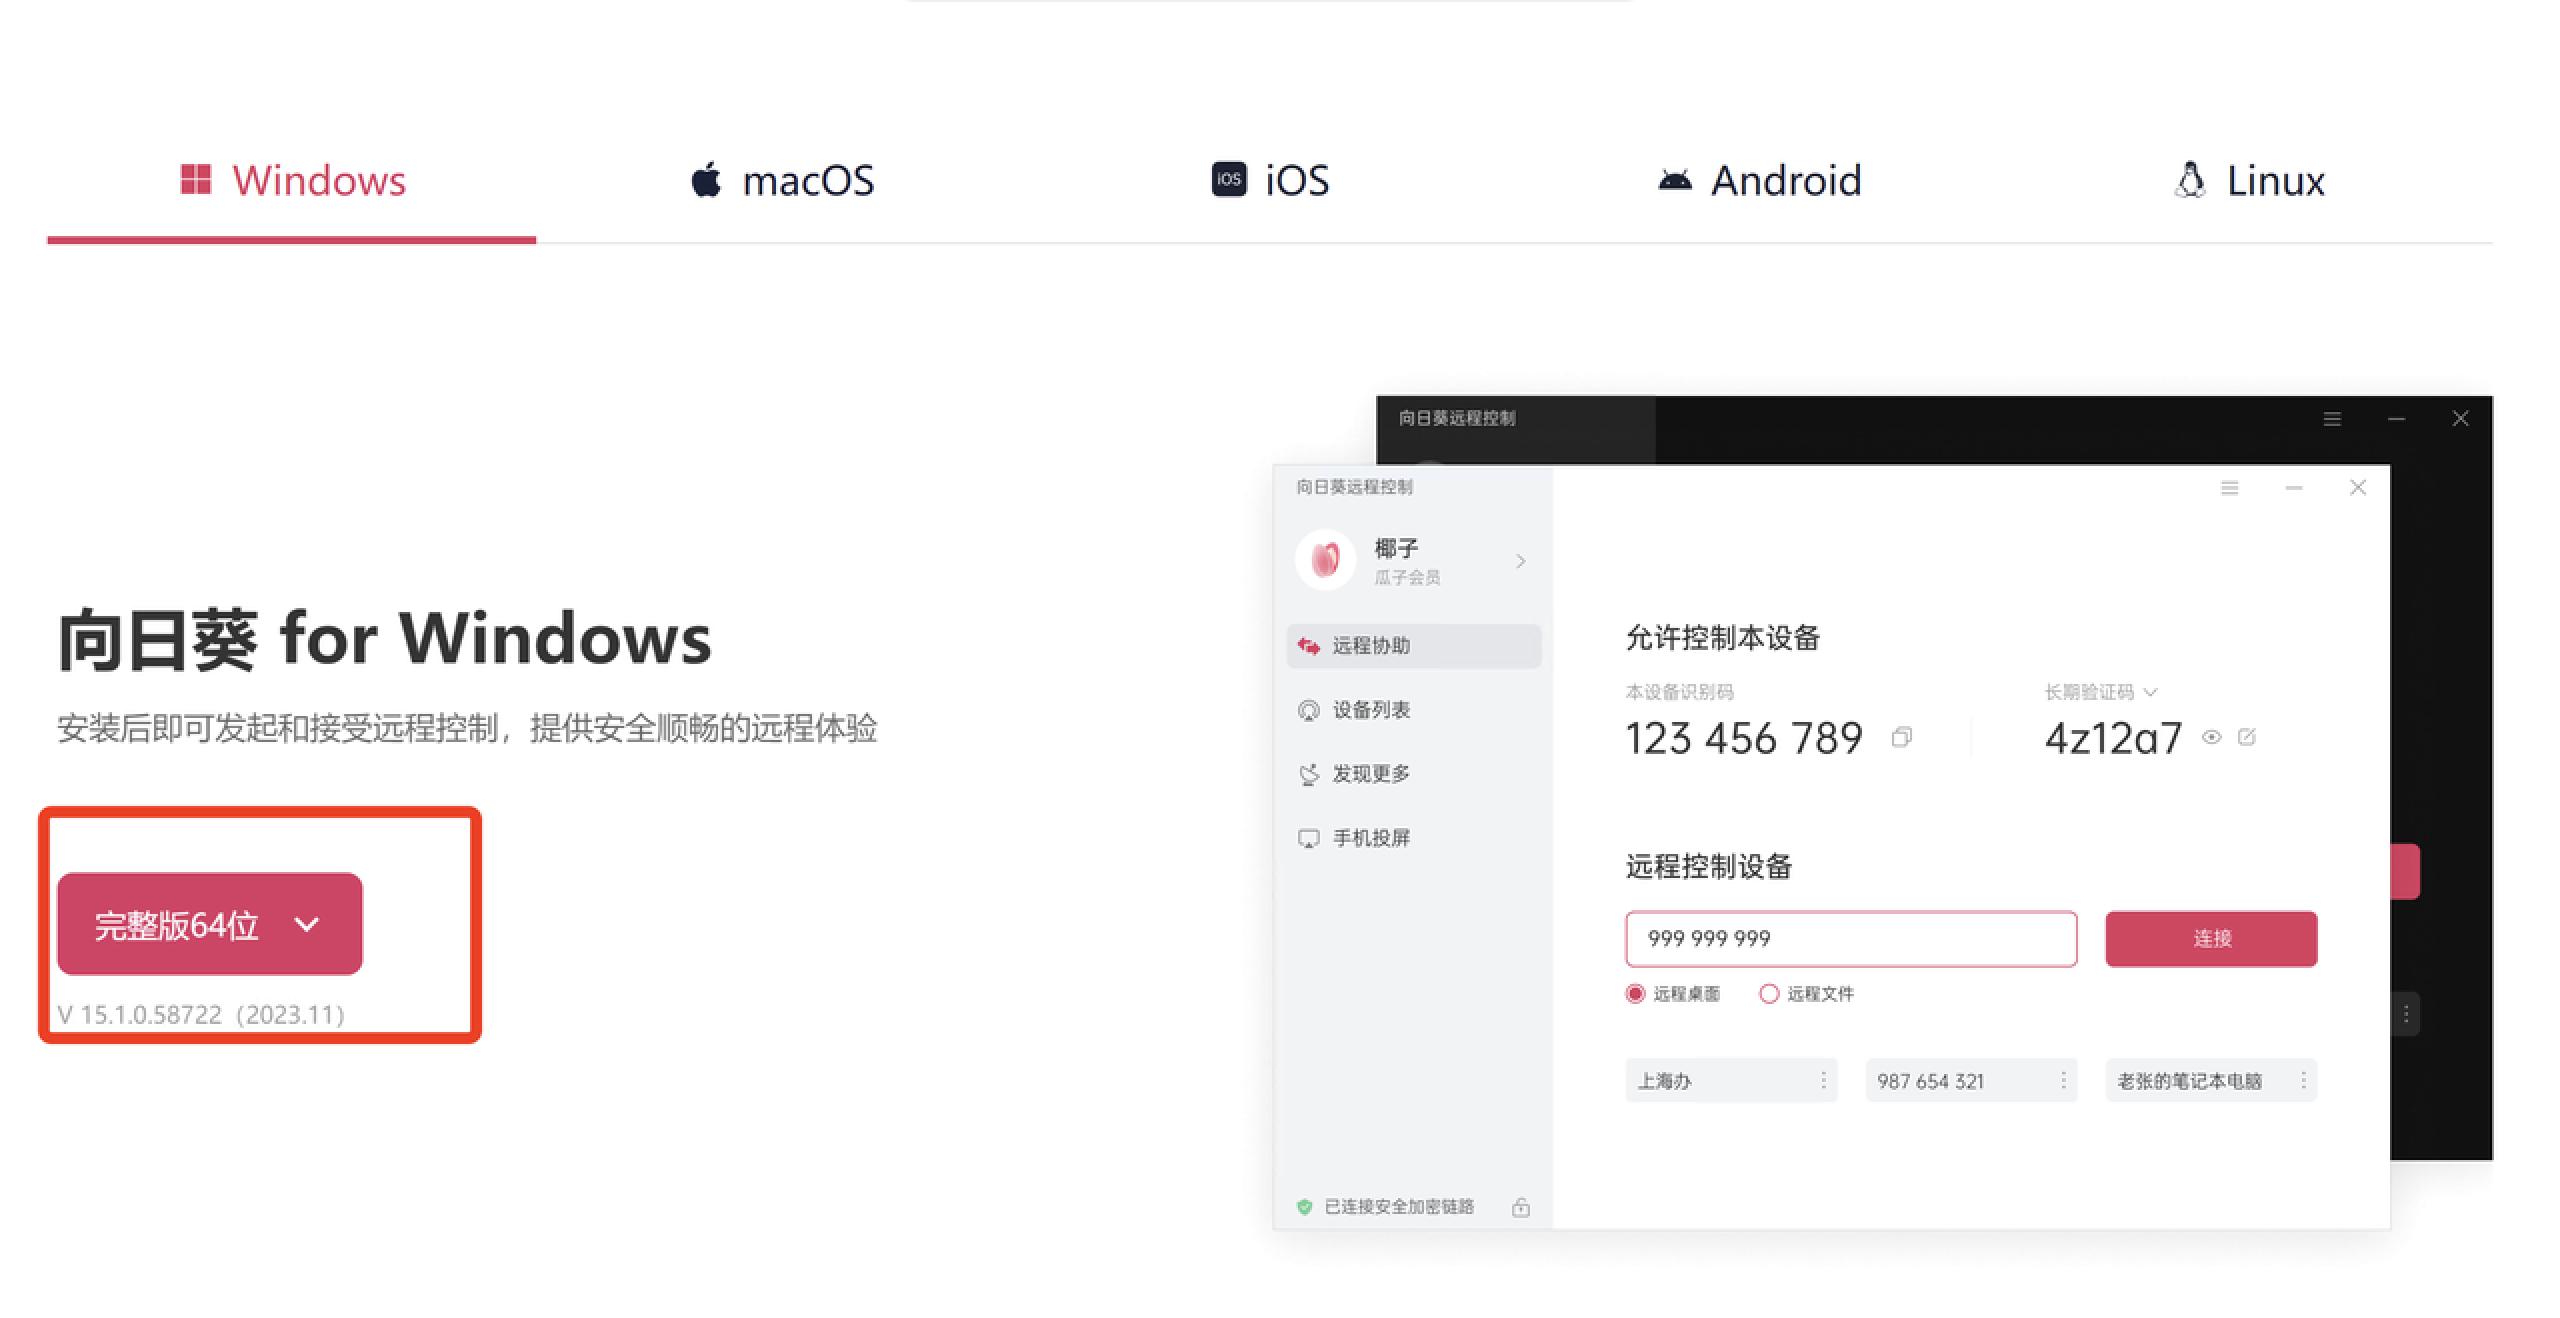Viewport: 2560px width, 1318px height.
Task: Minimize the light 向日葵 window
Action: click(2294, 488)
